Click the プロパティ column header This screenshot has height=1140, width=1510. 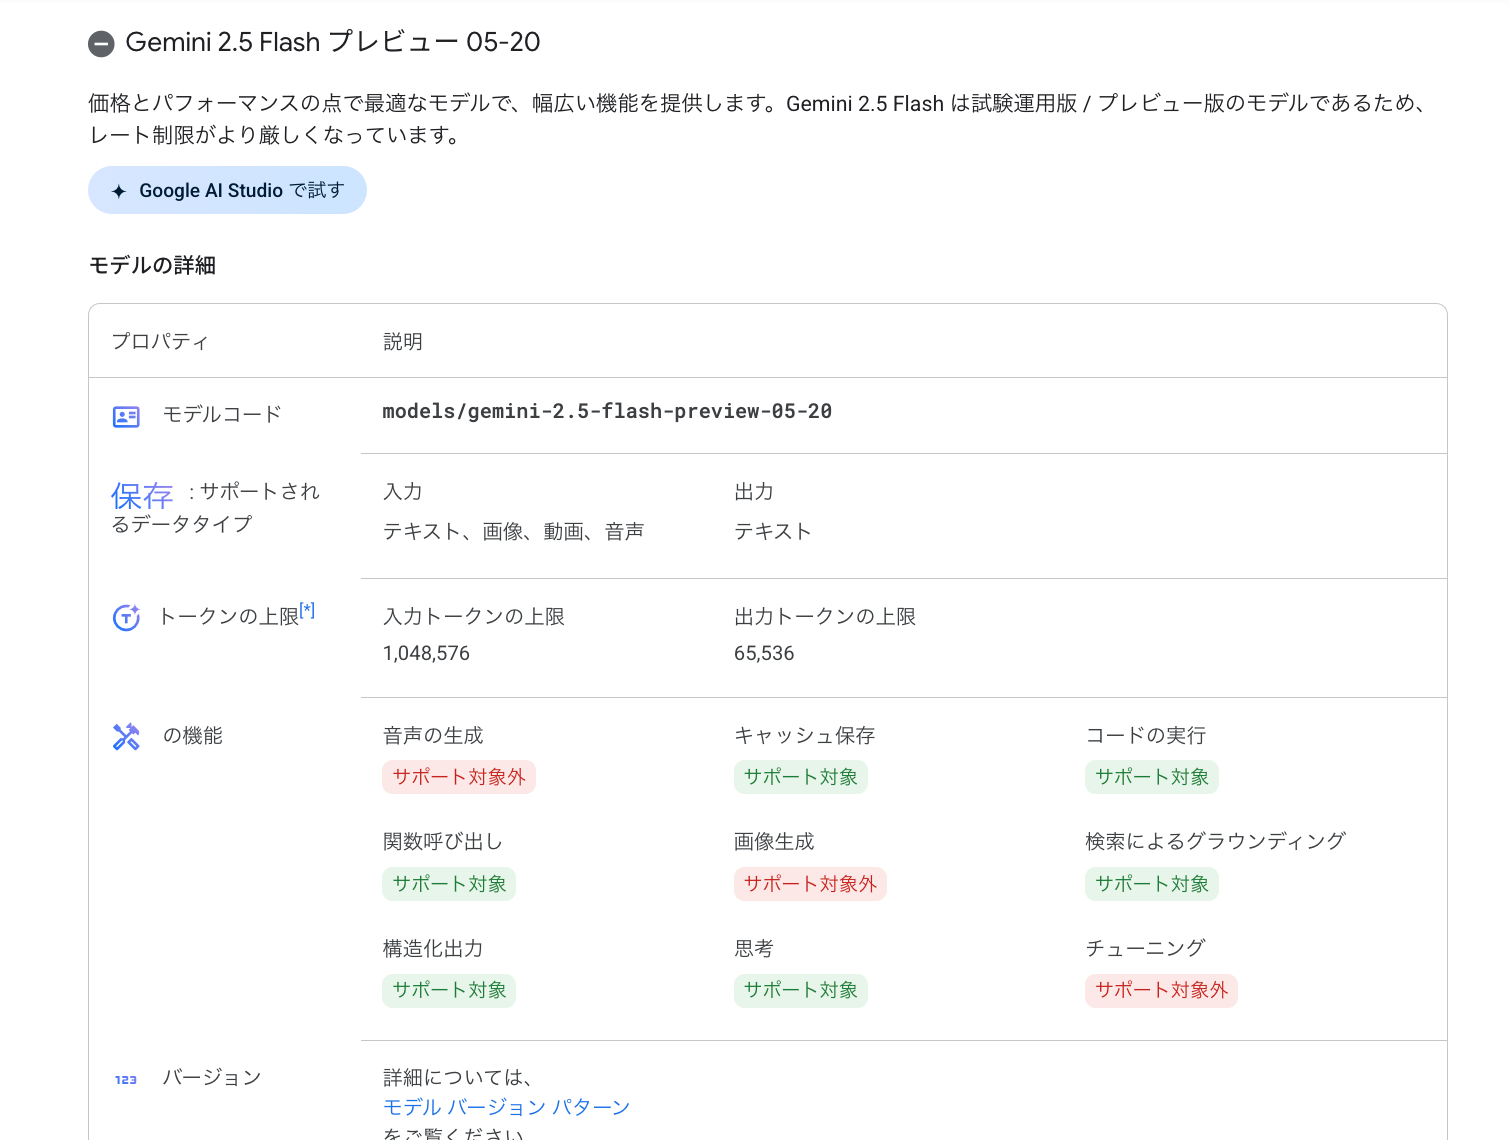tap(160, 341)
